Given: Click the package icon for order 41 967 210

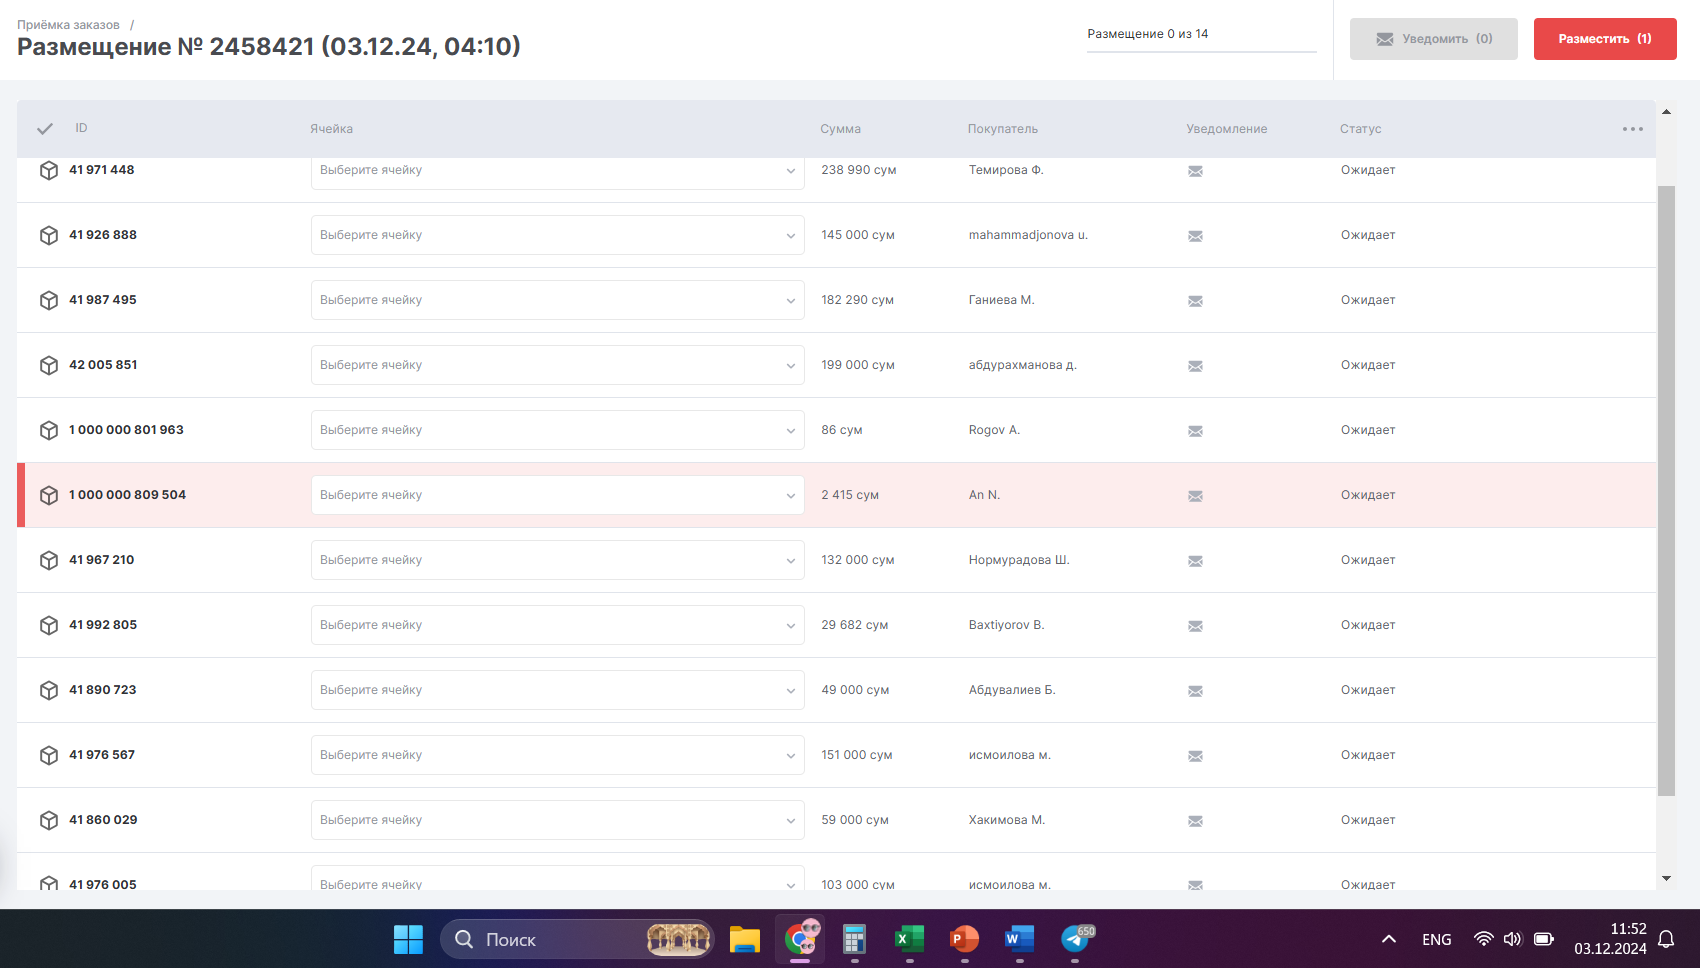Looking at the screenshot, I should point(48,560).
